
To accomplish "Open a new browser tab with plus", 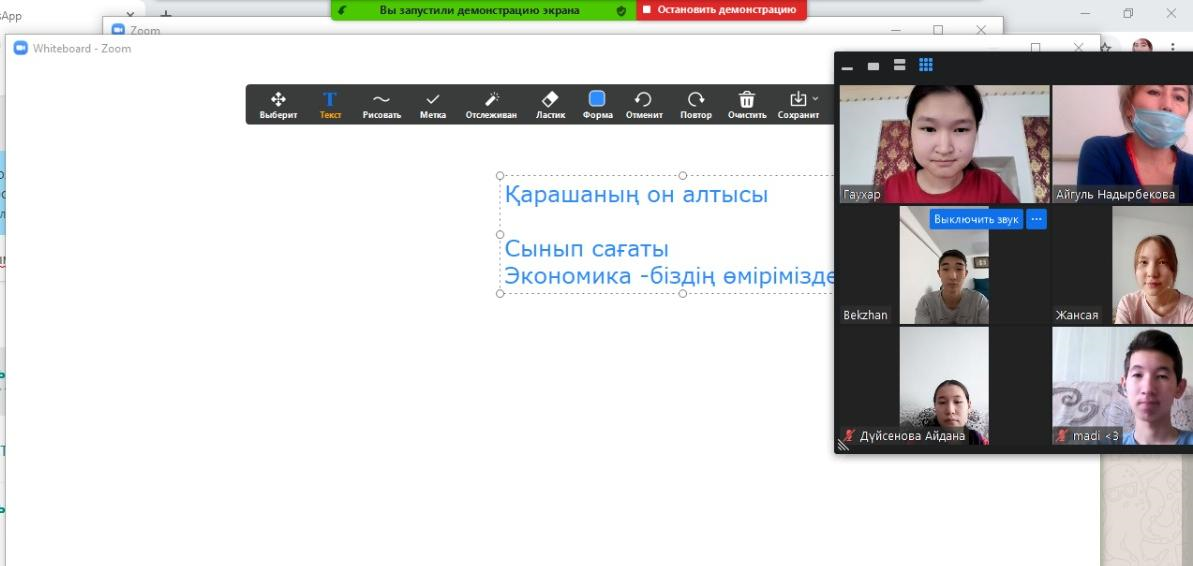I will (x=166, y=13).
